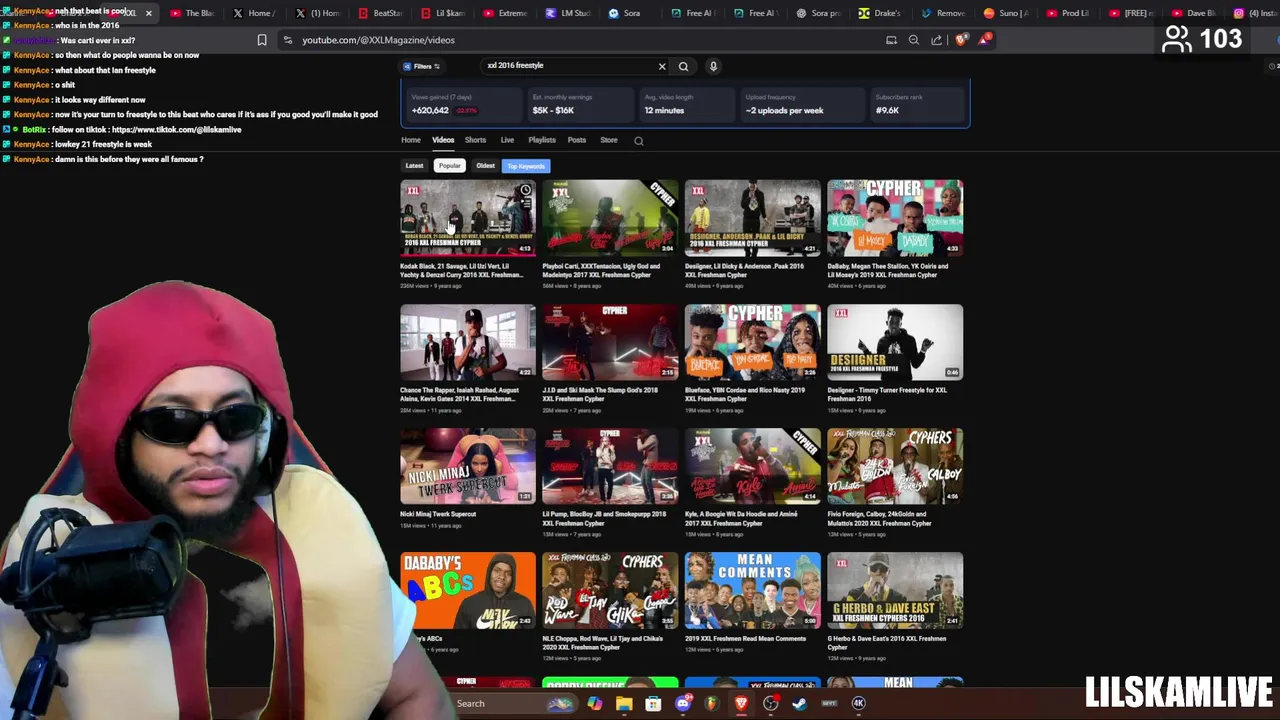
Task: Open J.I.D and Ski Mask 2018 cypher title
Action: click(601, 394)
